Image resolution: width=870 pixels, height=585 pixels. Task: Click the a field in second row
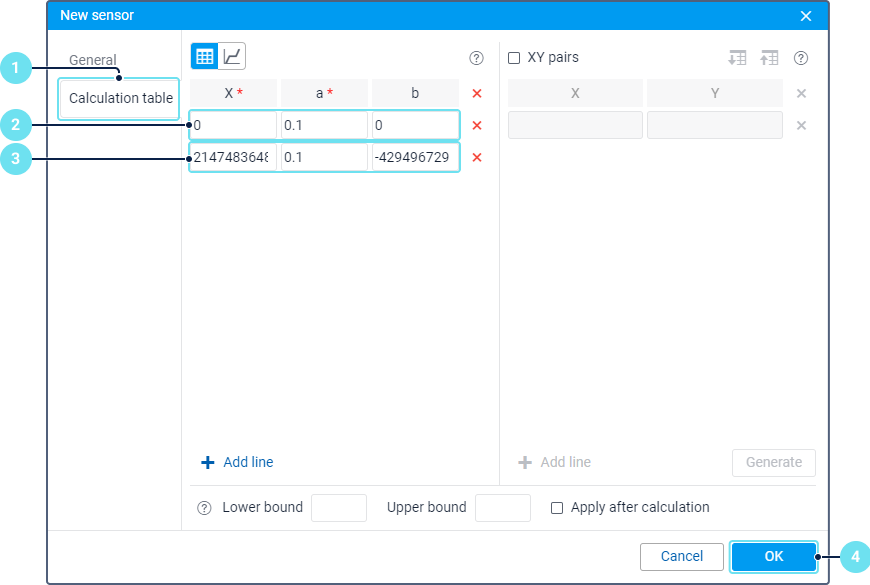point(325,158)
